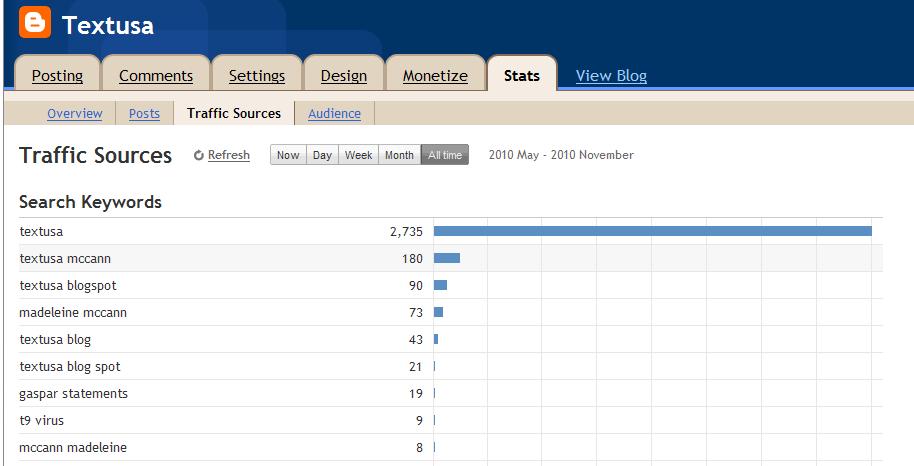
Task: Click the Search Keywords heading
Action: pos(90,202)
